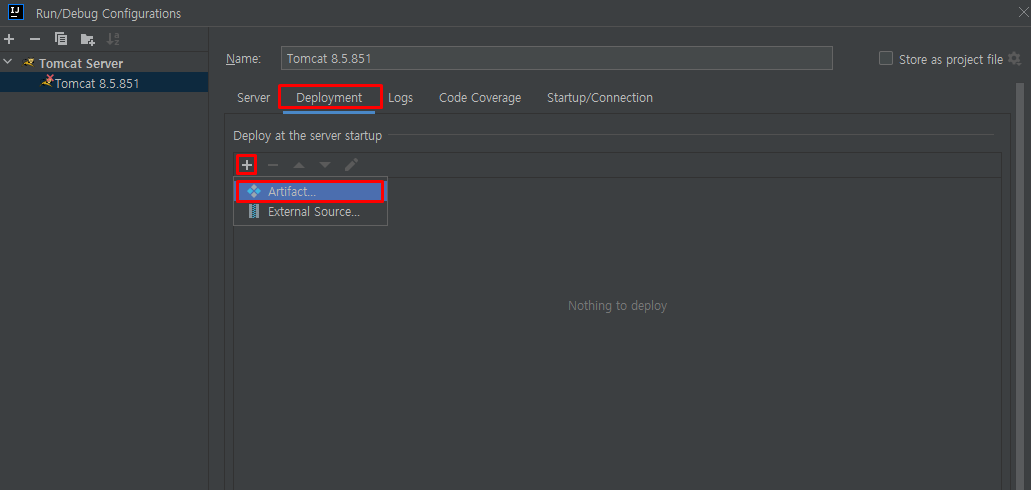This screenshot has height=490, width=1031.
Task: Edit deployment item pencil icon
Action: [x=351, y=164]
